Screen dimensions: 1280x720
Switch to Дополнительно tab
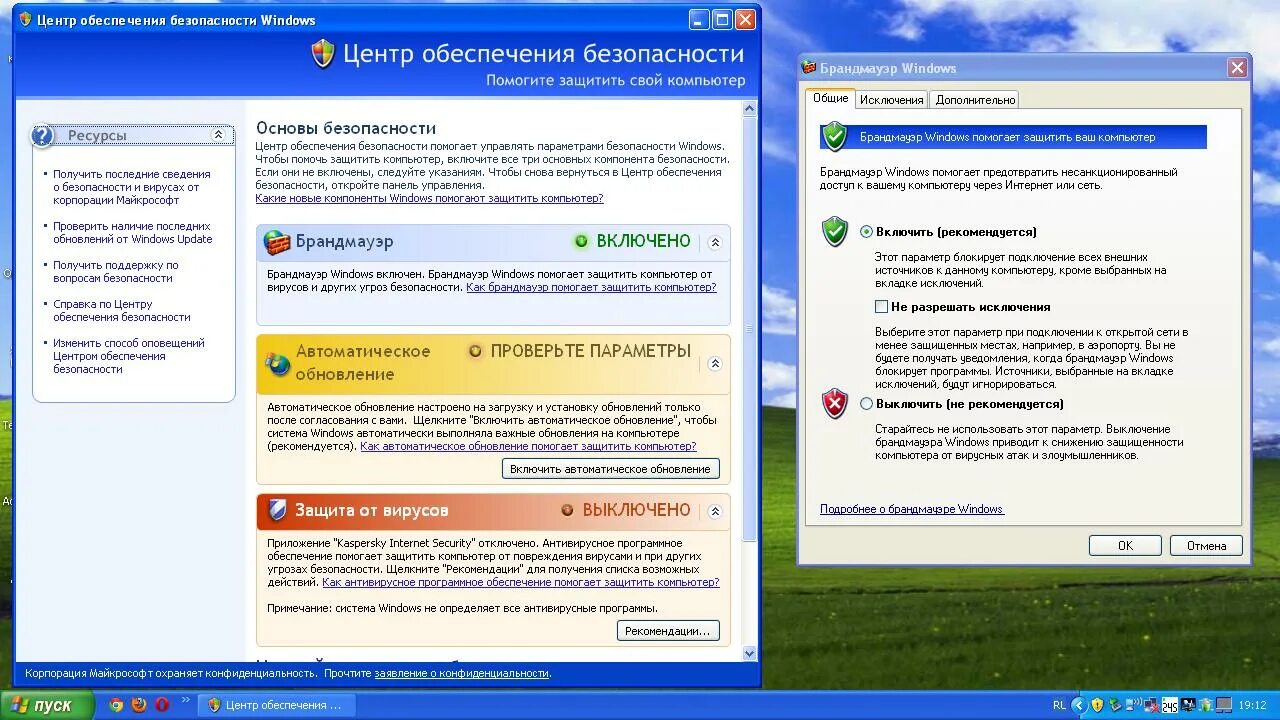(x=975, y=100)
